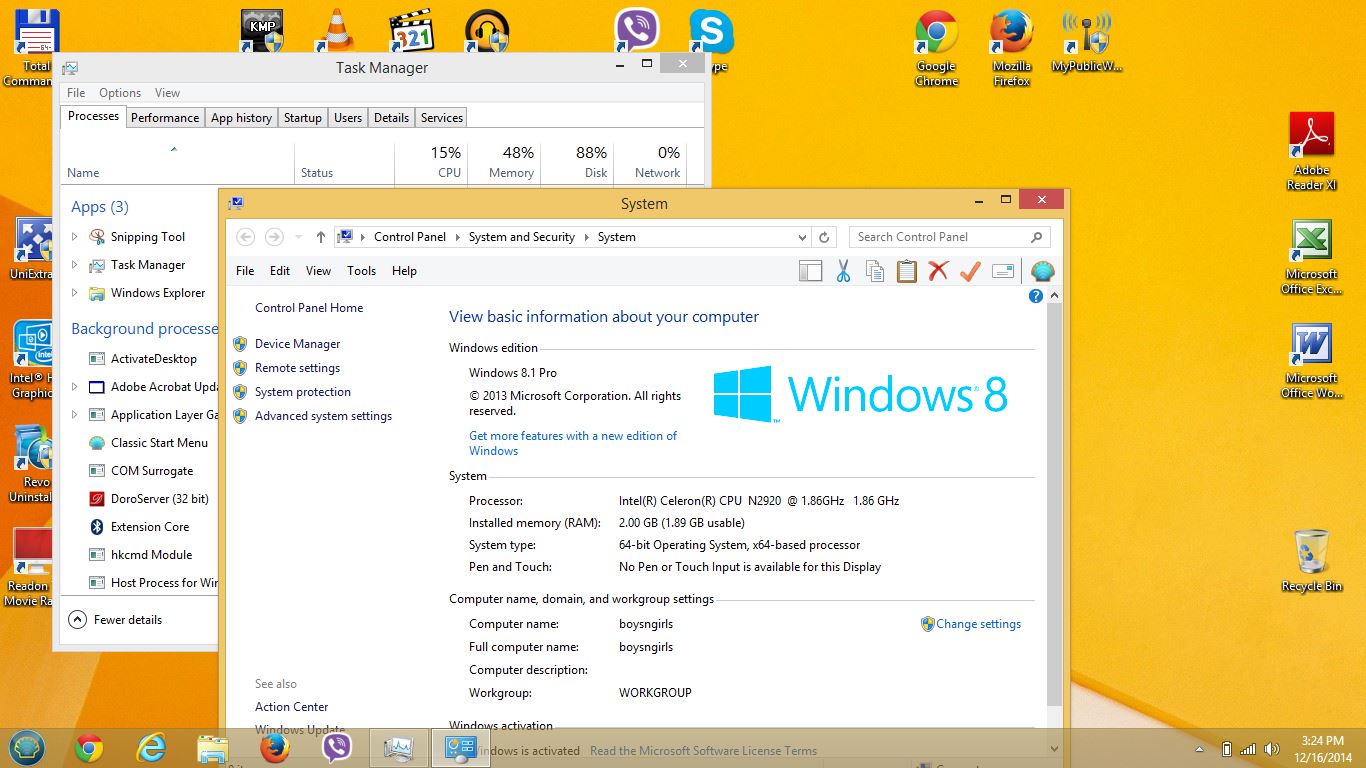Click the volume speaker tray icon
This screenshot has height=768, width=1366.
click(1272, 749)
